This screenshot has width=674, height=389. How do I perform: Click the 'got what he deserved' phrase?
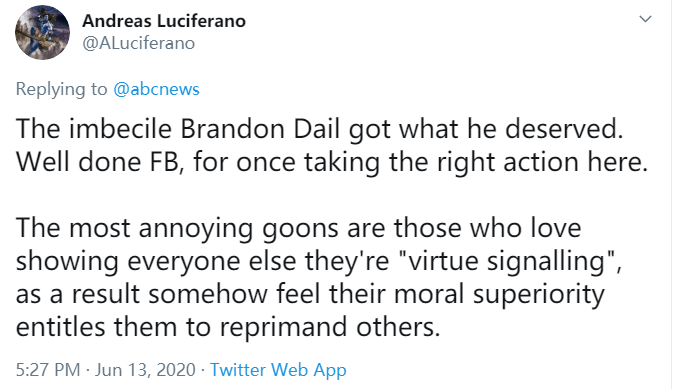pos(485,129)
